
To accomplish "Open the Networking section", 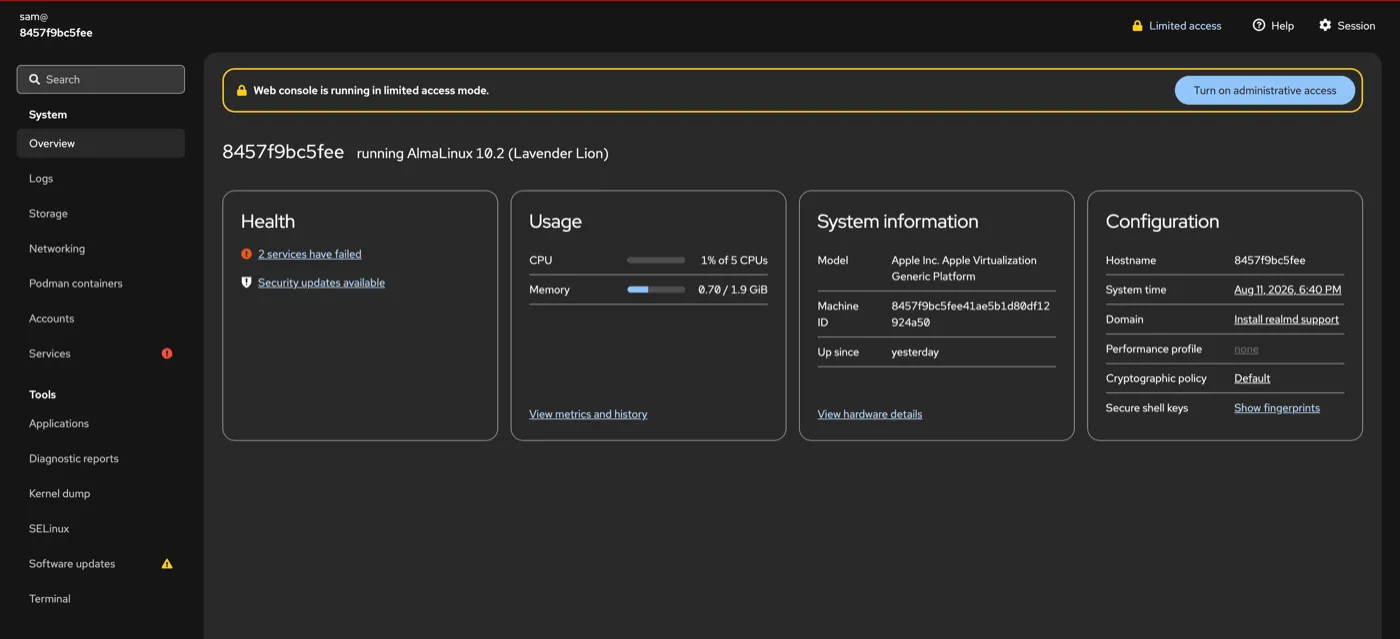I will pyautogui.click(x=101, y=248).
